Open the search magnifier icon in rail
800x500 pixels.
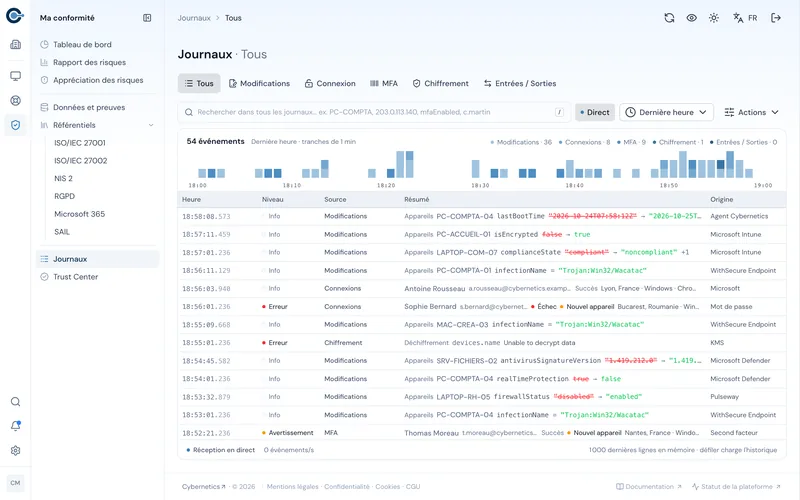15,402
